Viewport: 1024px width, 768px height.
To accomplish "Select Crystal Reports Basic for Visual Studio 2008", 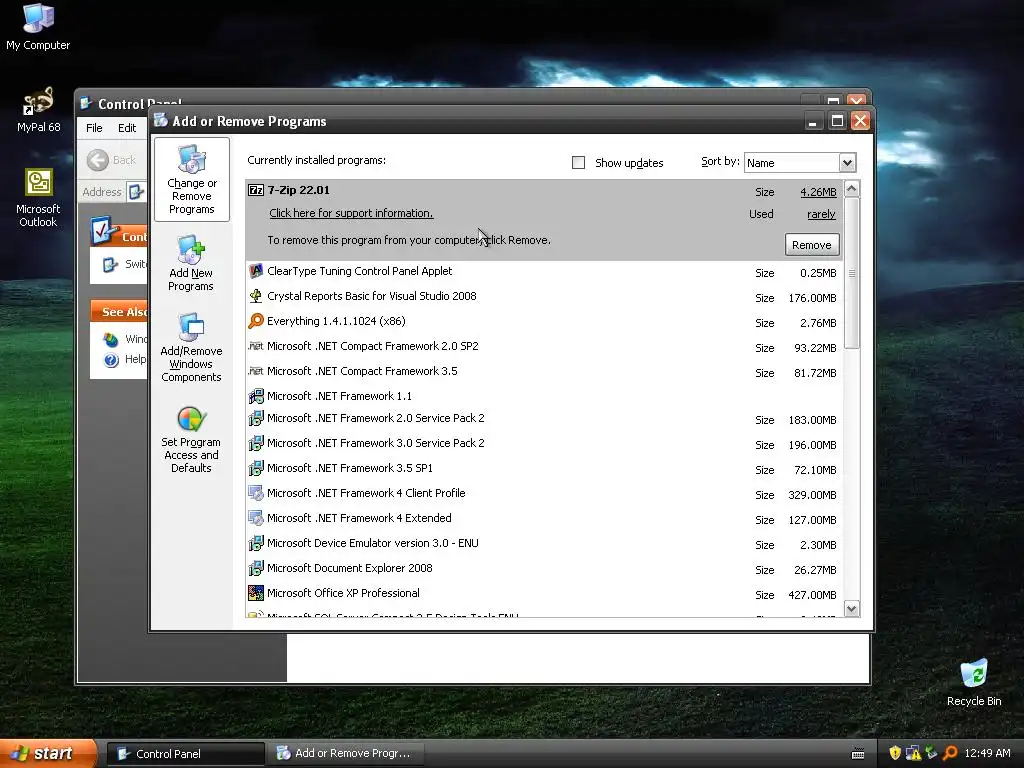I will (x=543, y=296).
